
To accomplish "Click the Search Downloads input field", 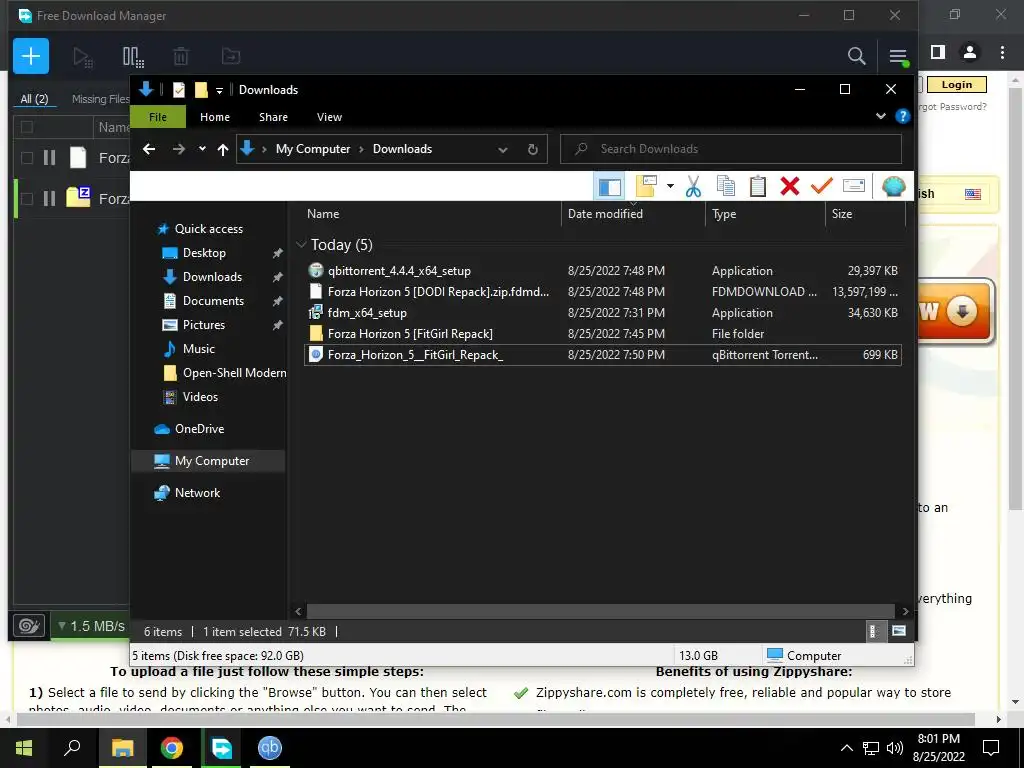I will 731,149.
